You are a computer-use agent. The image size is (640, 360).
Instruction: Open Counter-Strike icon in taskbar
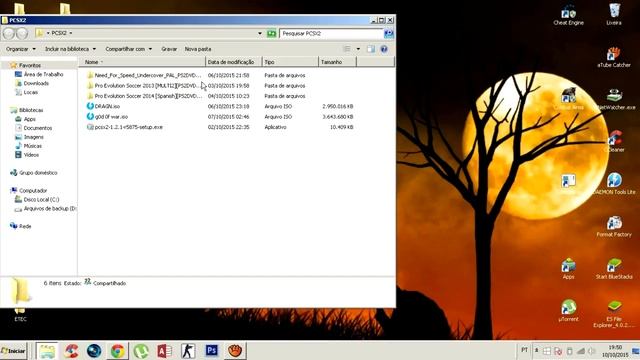(x=188, y=351)
